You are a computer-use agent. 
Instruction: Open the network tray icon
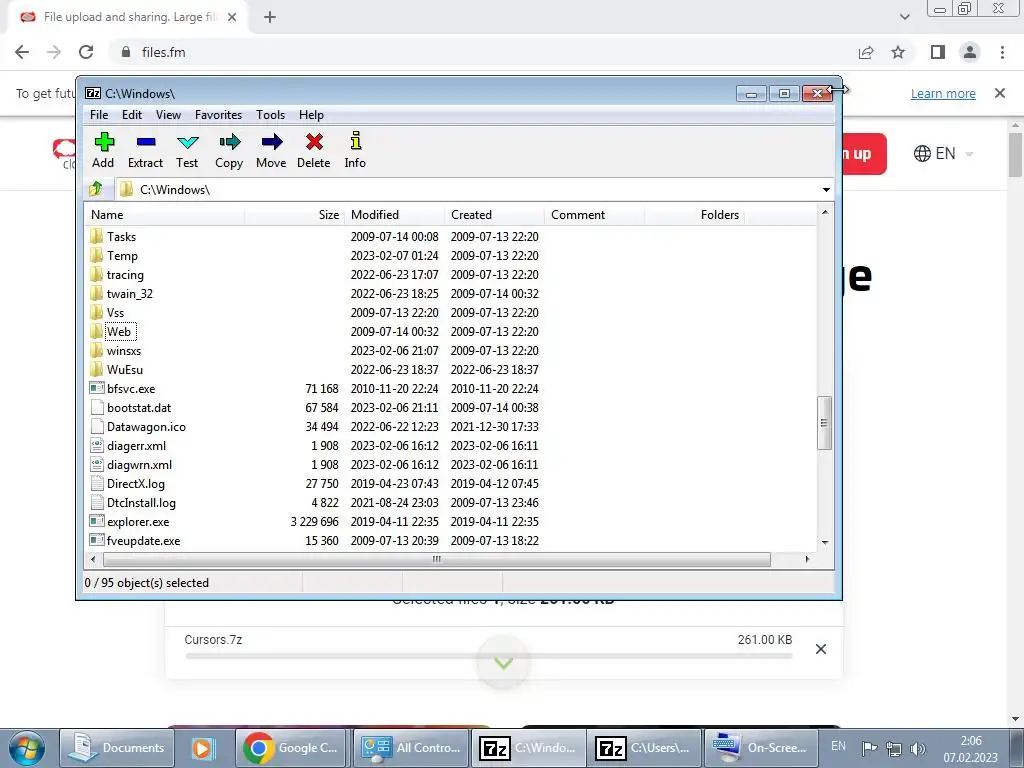[x=893, y=748]
